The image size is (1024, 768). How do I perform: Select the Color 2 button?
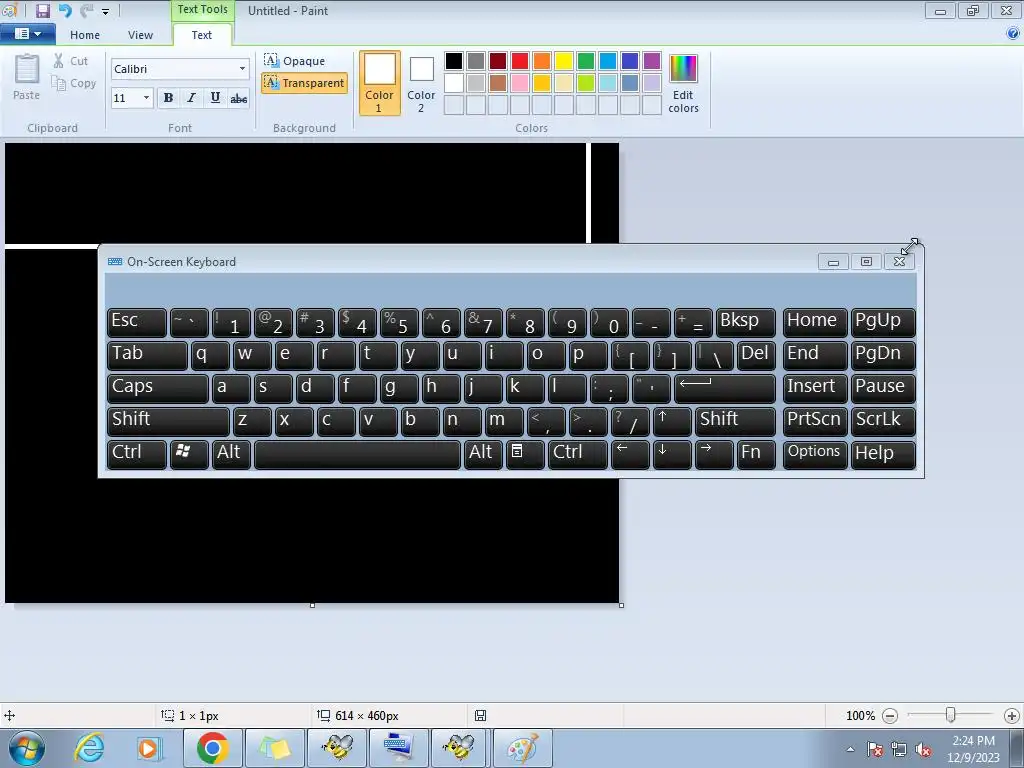click(x=421, y=85)
